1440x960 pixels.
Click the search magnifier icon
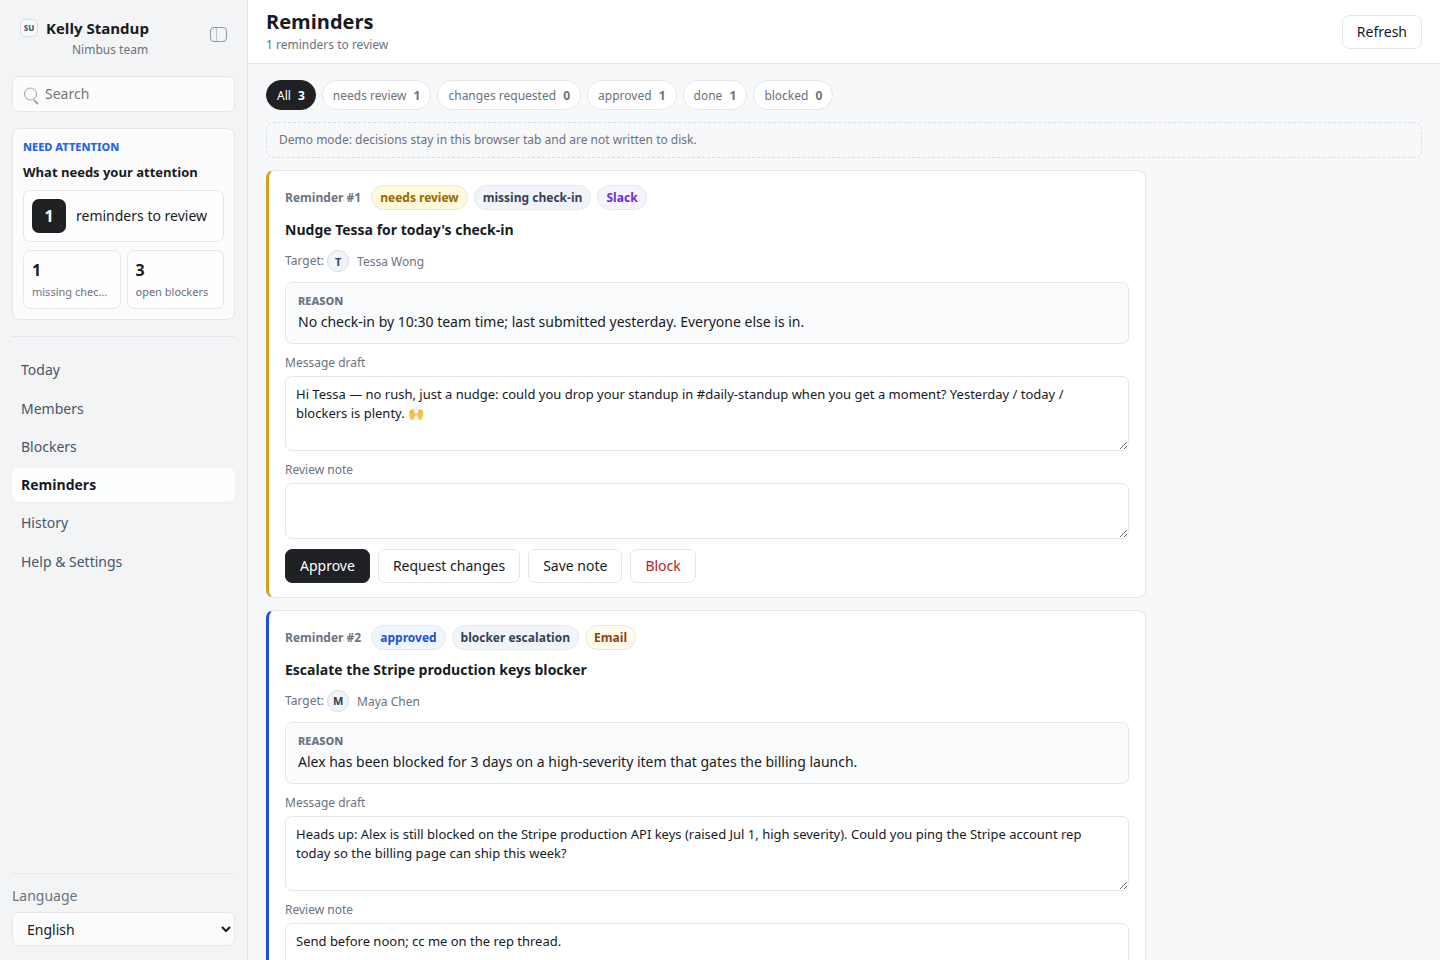(x=31, y=95)
